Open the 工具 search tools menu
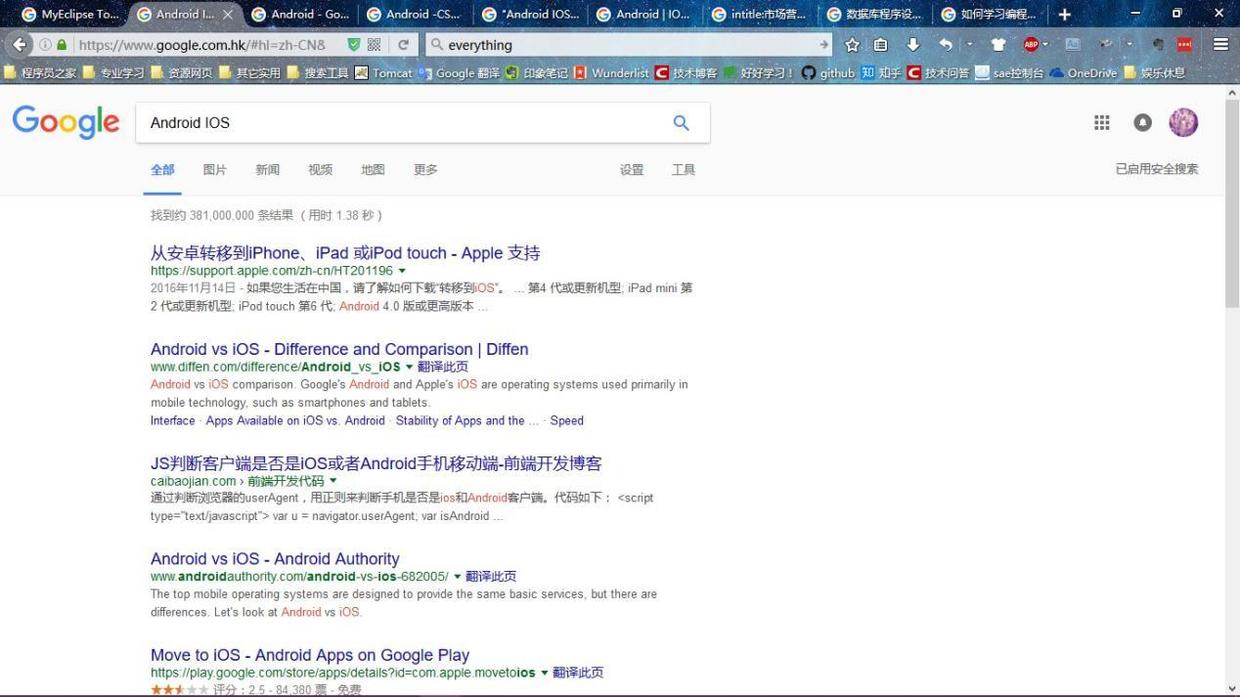1240x697 pixels. pyautogui.click(x=684, y=170)
